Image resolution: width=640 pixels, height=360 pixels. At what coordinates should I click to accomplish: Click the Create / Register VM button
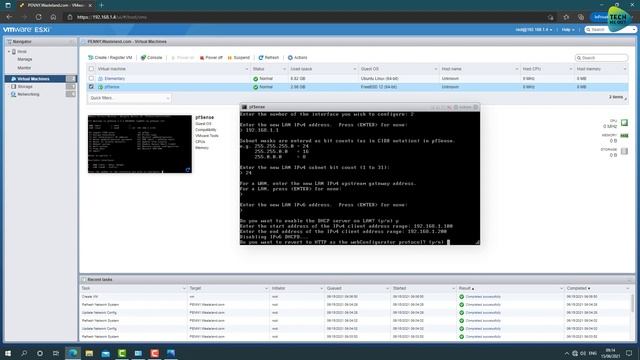click(x=110, y=58)
